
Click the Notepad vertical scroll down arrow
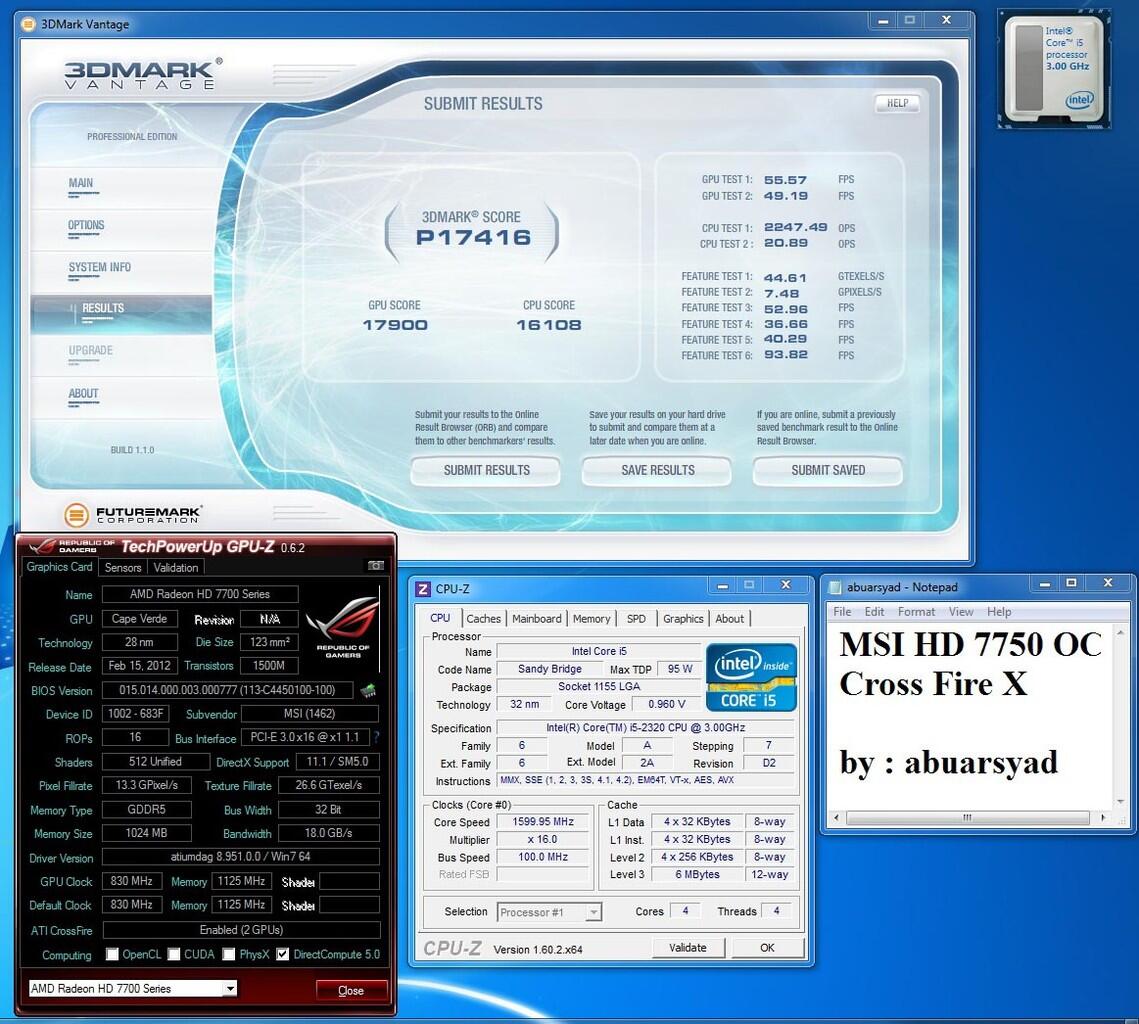tap(1119, 802)
